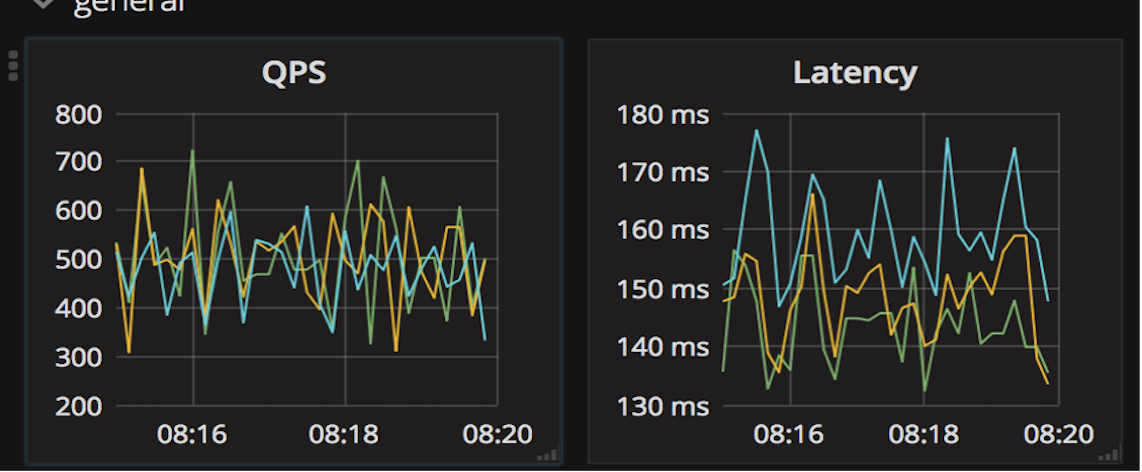Image resolution: width=1142 pixels, height=472 pixels.
Task: Click the 500 label on QPS axis
Action: (x=77, y=260)
